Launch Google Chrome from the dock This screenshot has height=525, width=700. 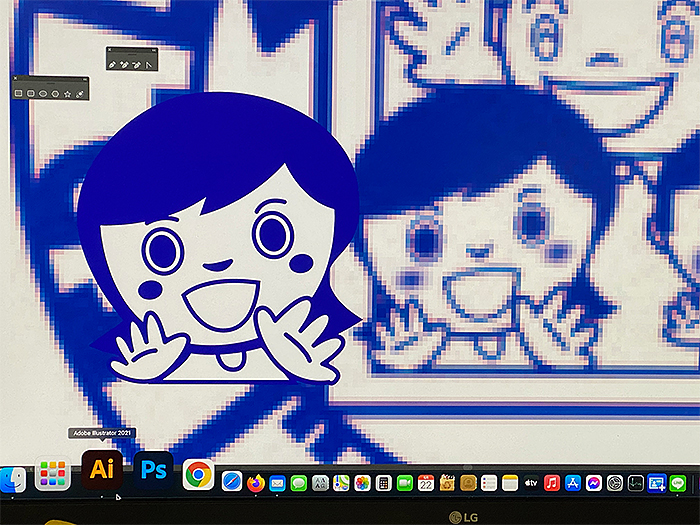pos(198,472)
